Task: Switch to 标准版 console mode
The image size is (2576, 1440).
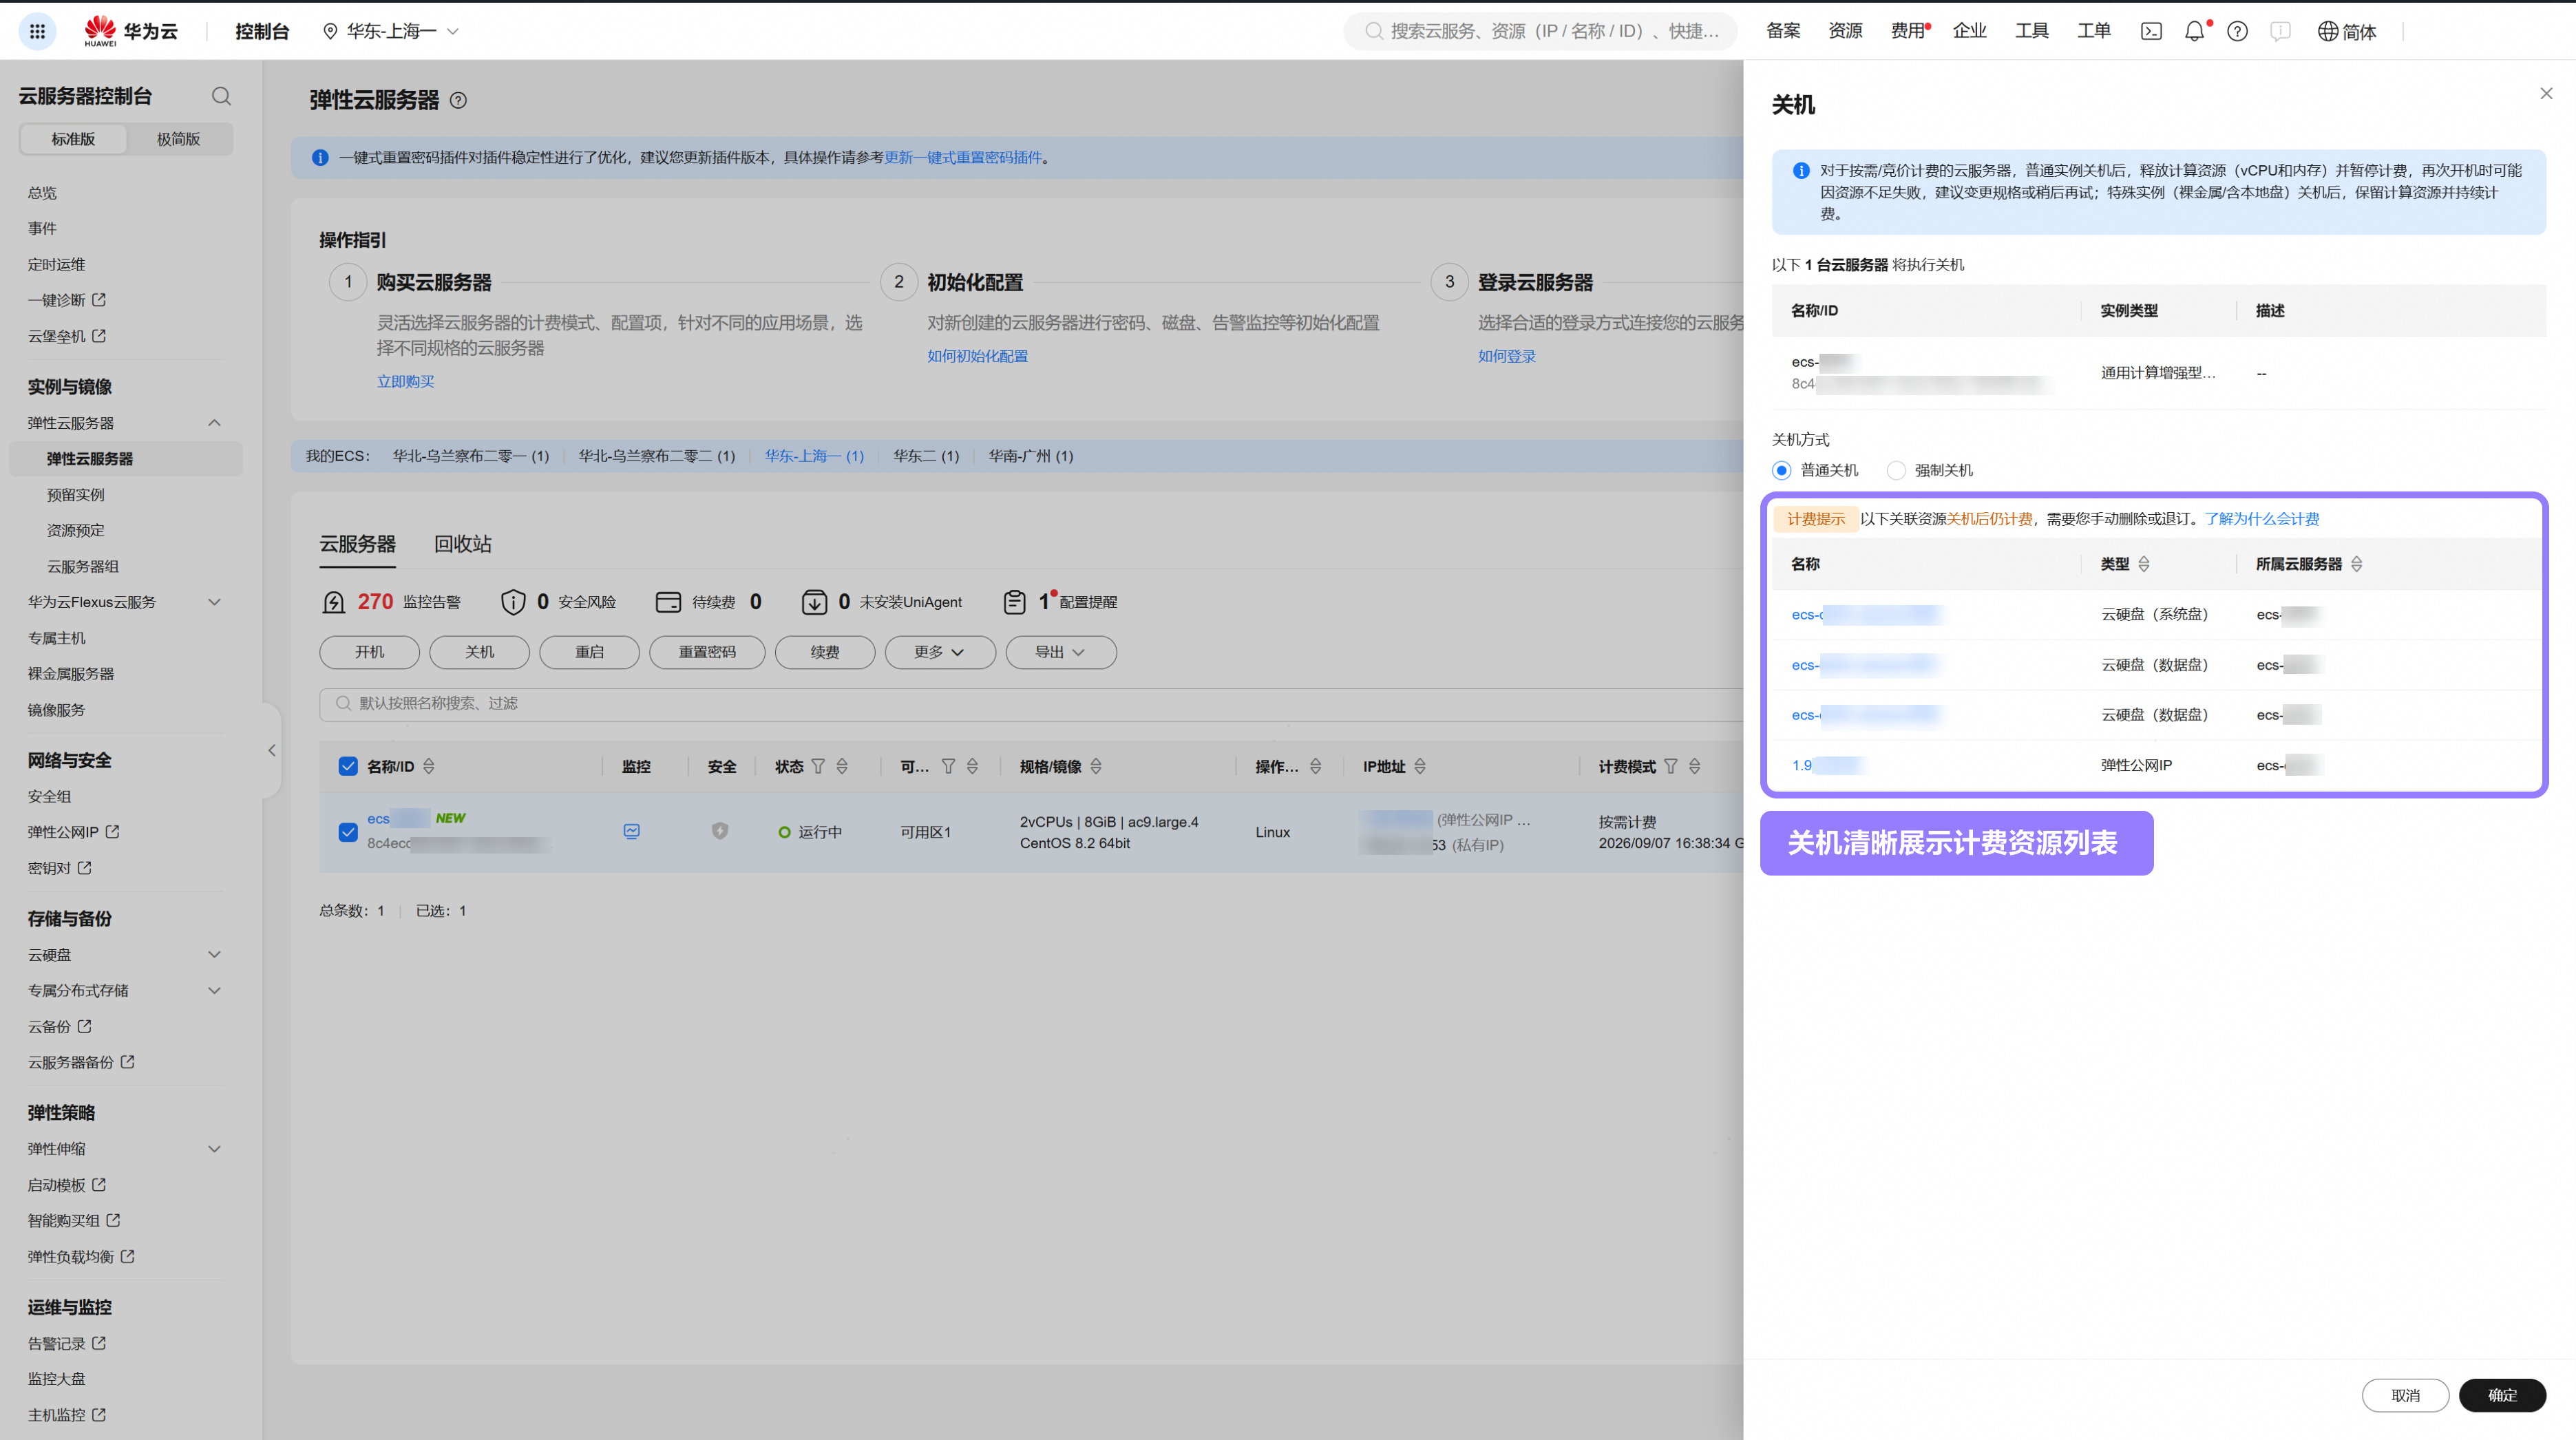Action: pos(73,139)
